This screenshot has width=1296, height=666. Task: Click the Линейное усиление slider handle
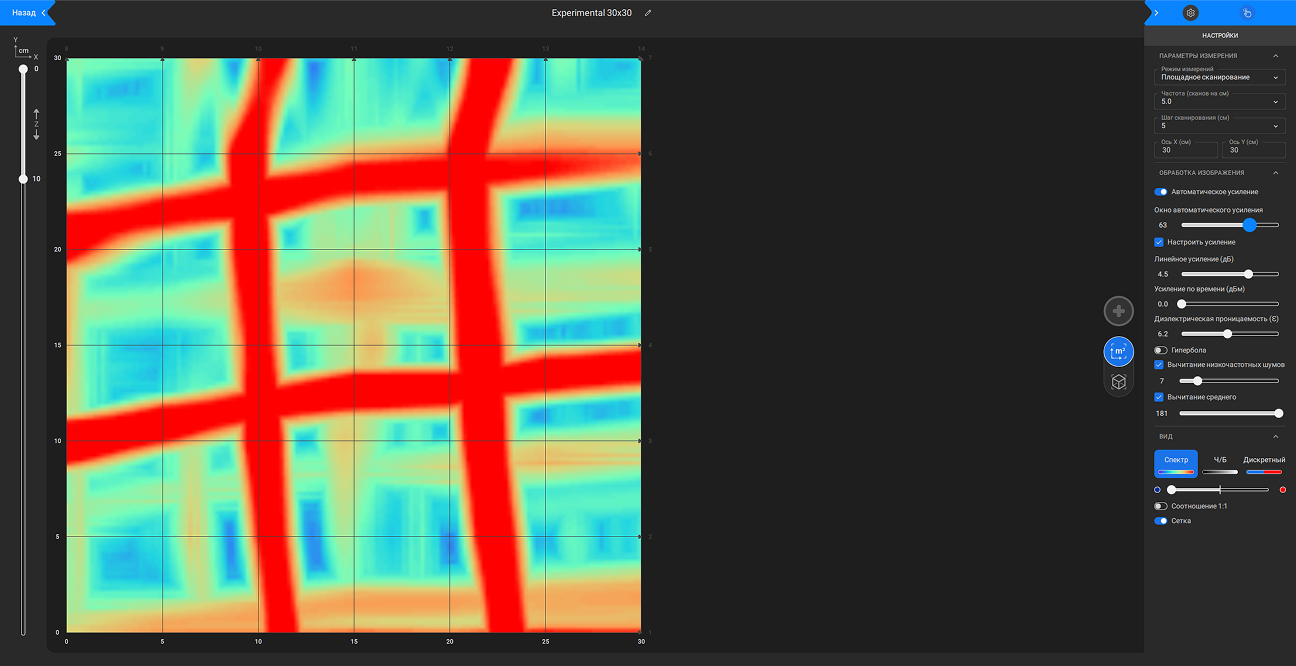(x=1248, y=274)
